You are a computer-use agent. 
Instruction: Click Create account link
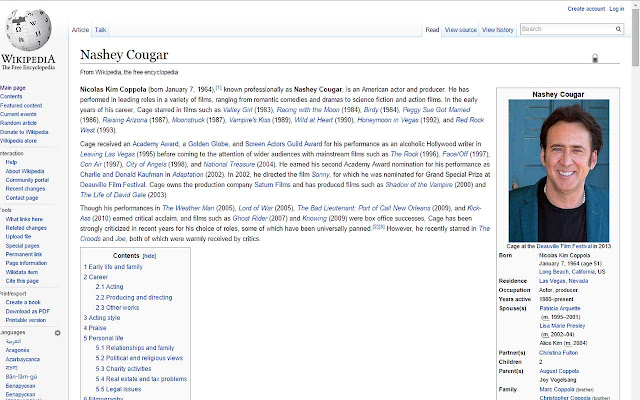pos(586,9)
